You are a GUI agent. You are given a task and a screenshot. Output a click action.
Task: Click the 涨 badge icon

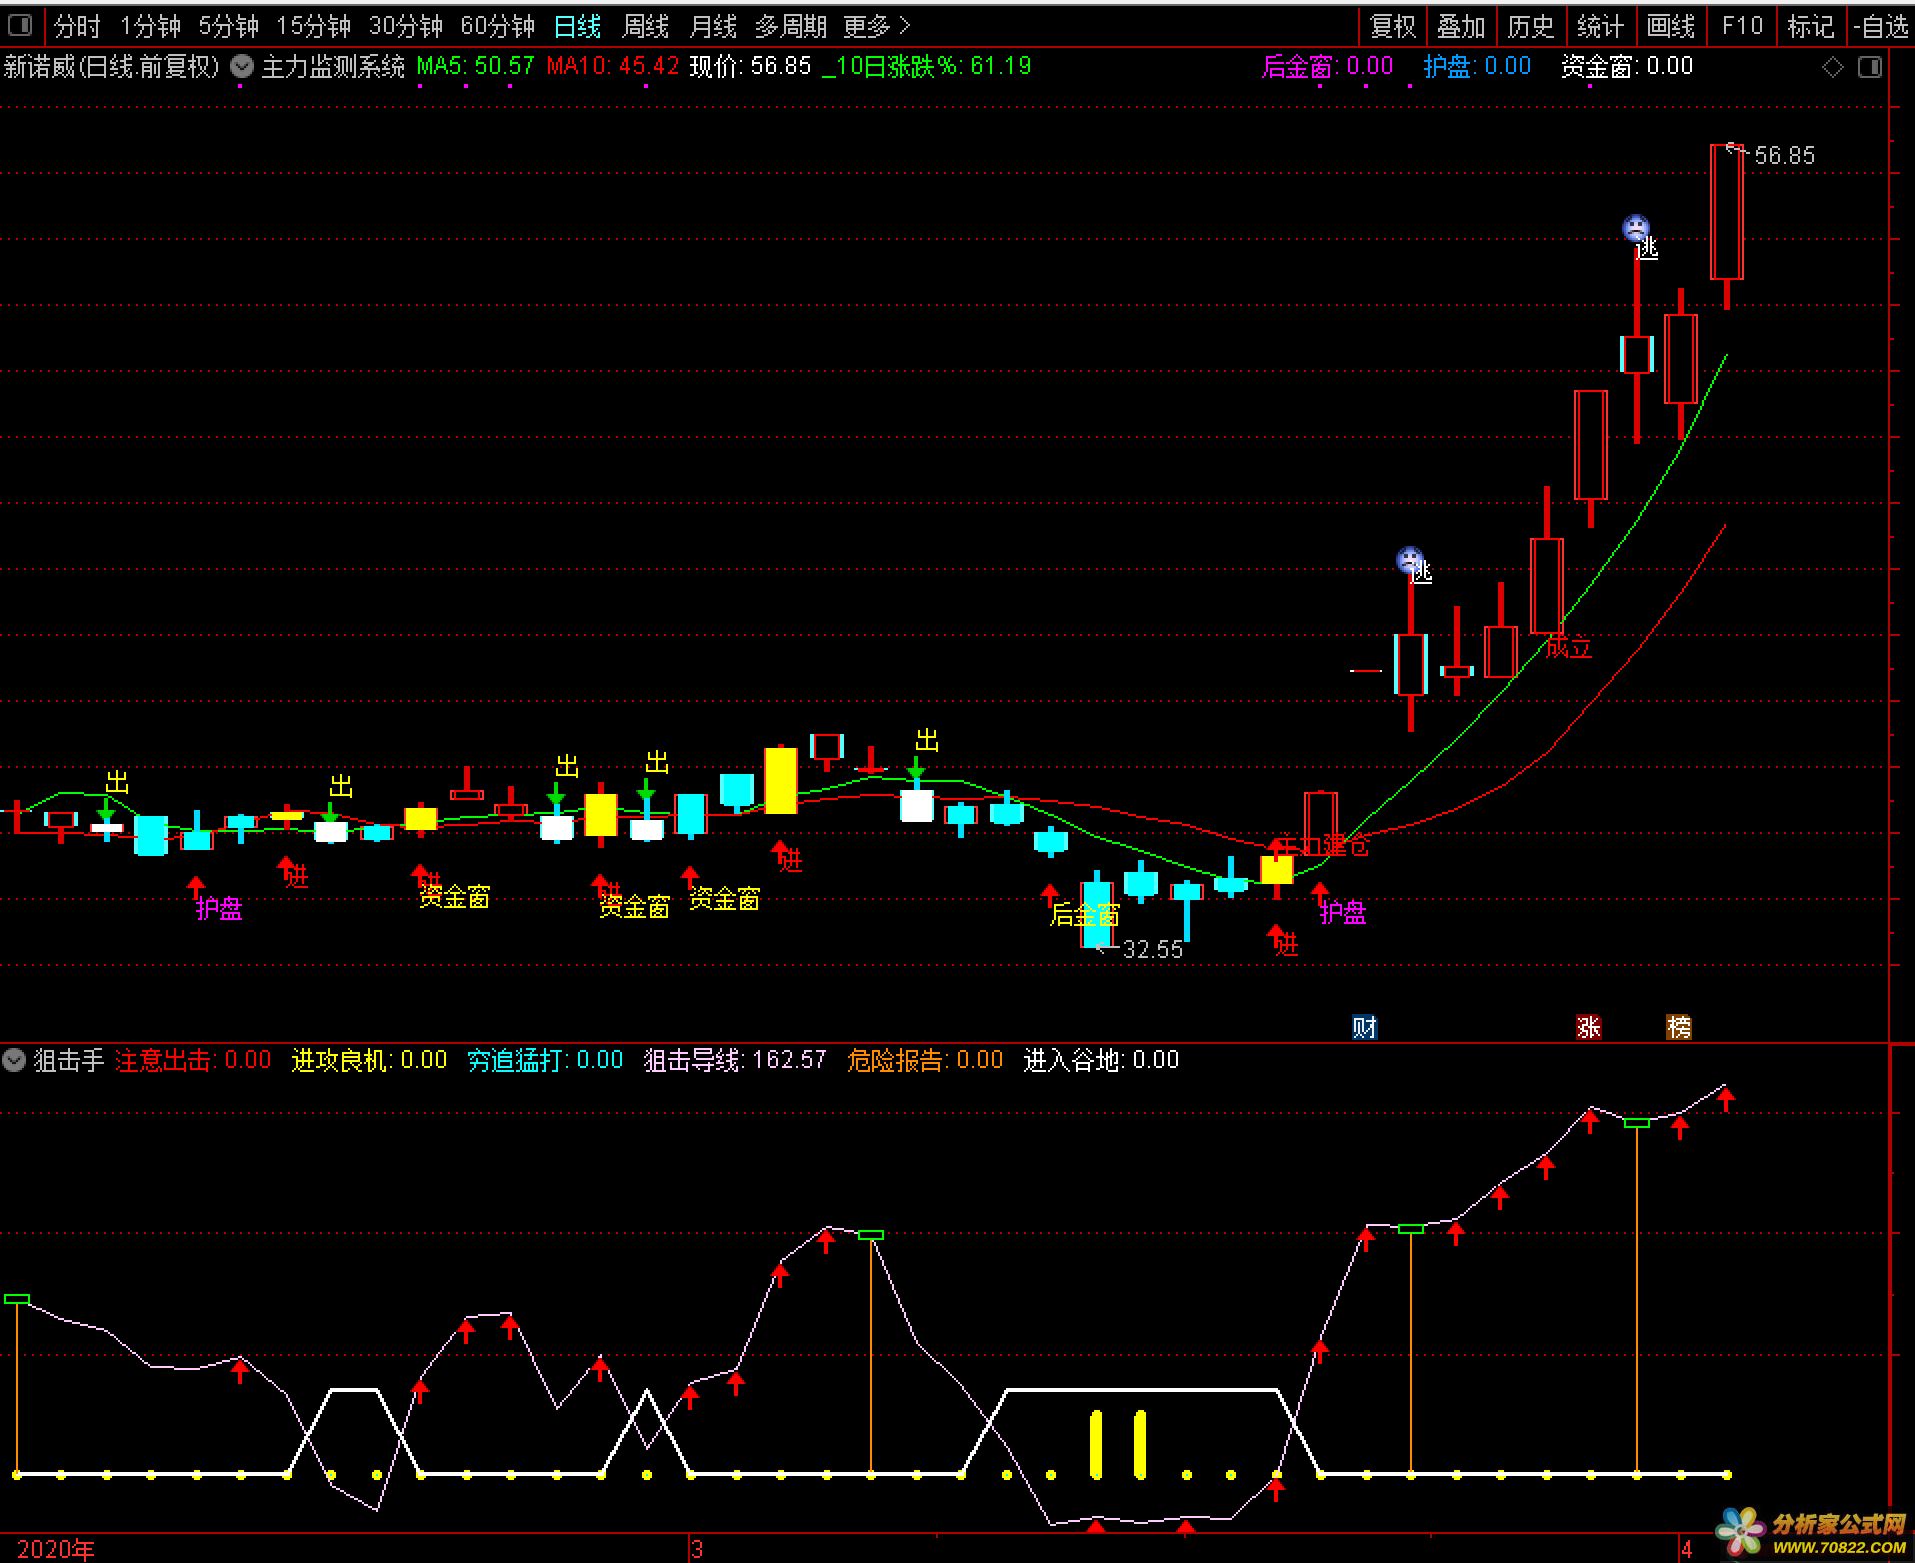tap(1588, 1027)
